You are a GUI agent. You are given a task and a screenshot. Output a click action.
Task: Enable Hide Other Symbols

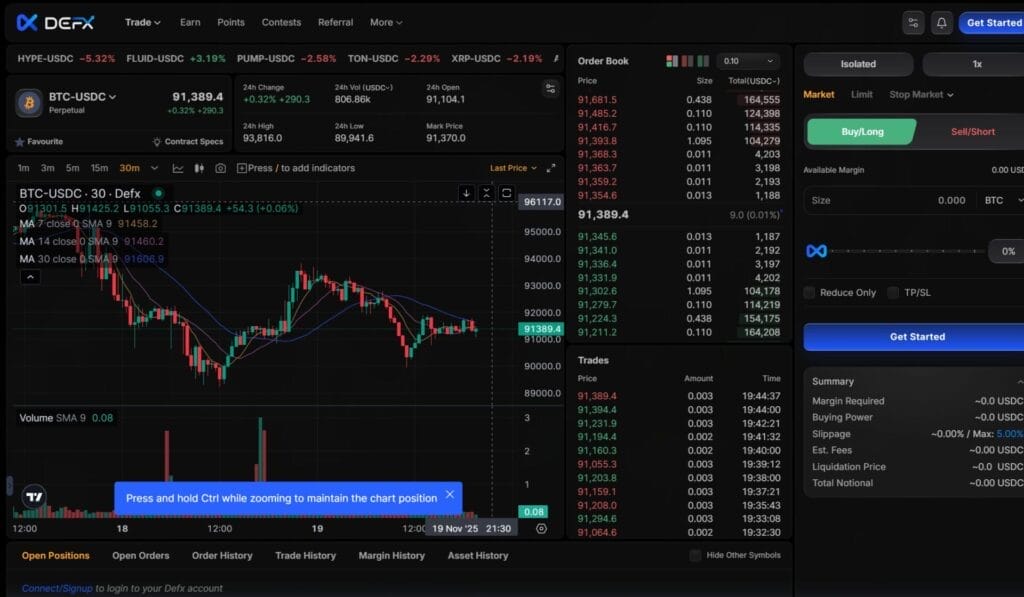click(694, 556)
